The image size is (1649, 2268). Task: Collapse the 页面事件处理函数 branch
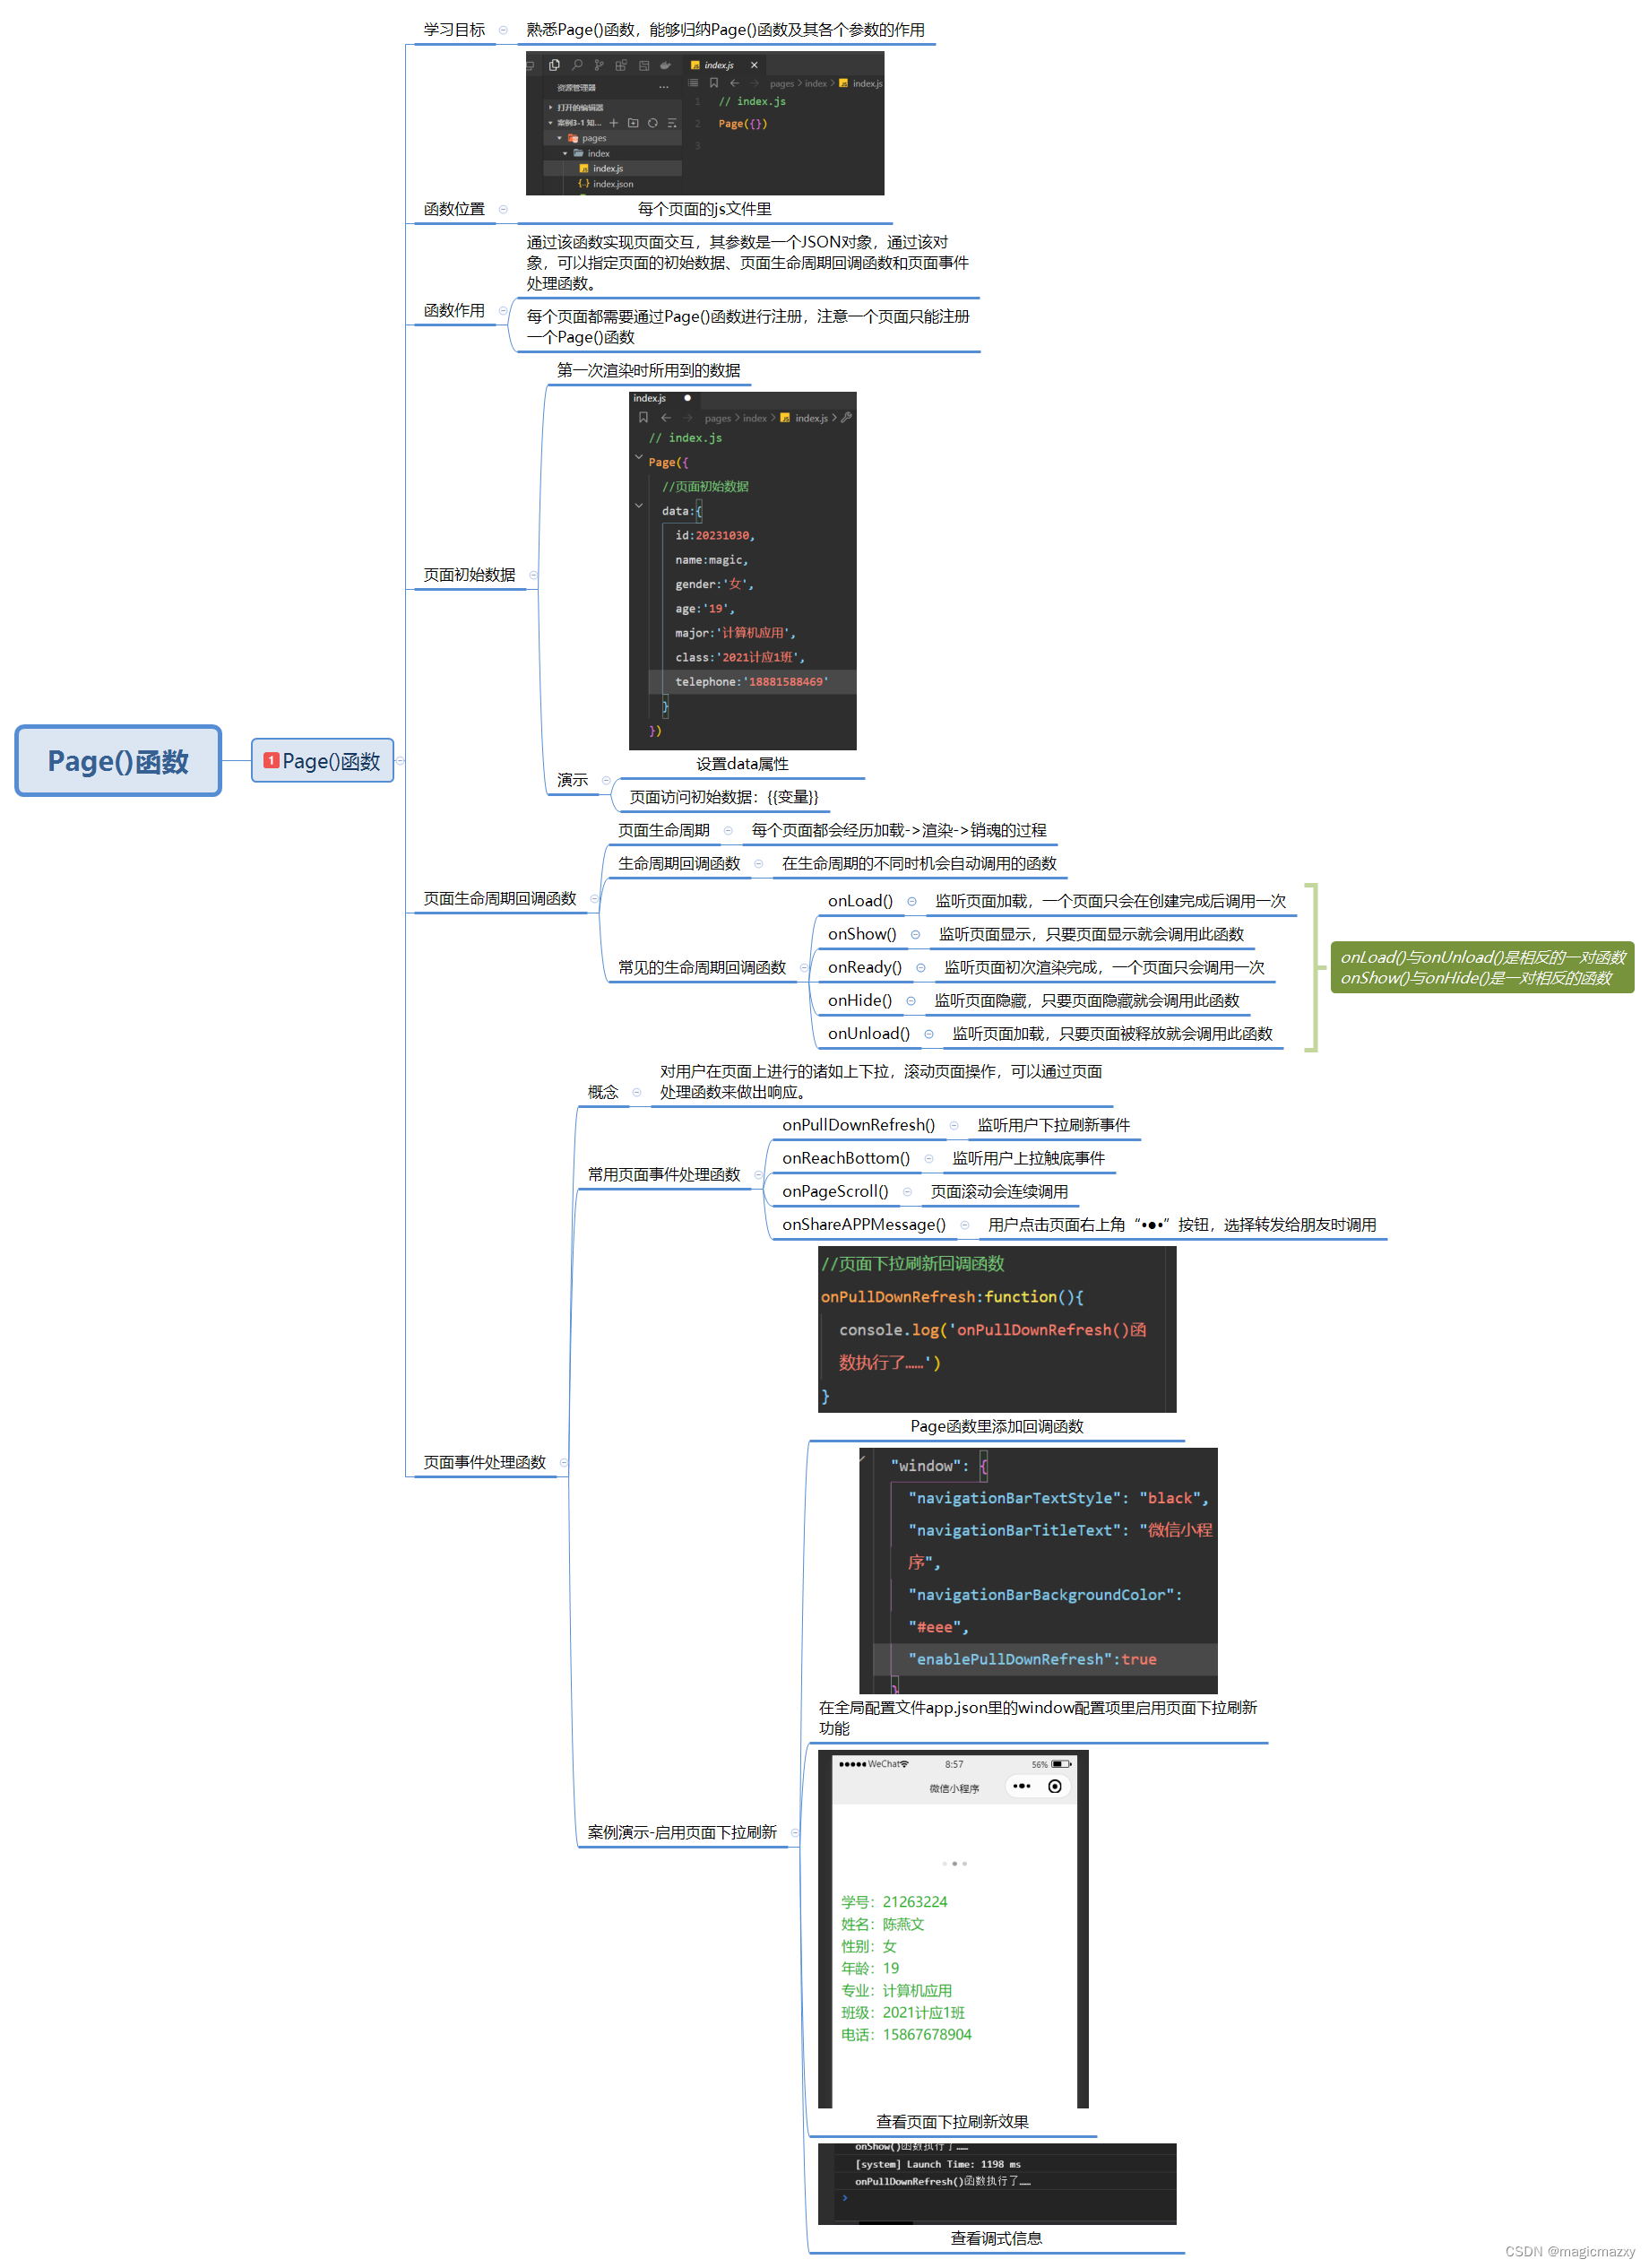tap(564, 1463)
